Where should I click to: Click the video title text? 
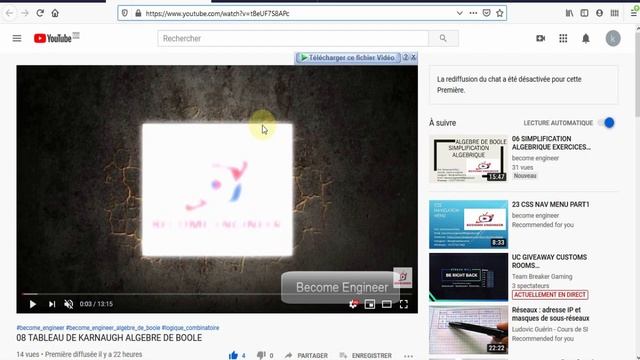[x=109, y=338]
